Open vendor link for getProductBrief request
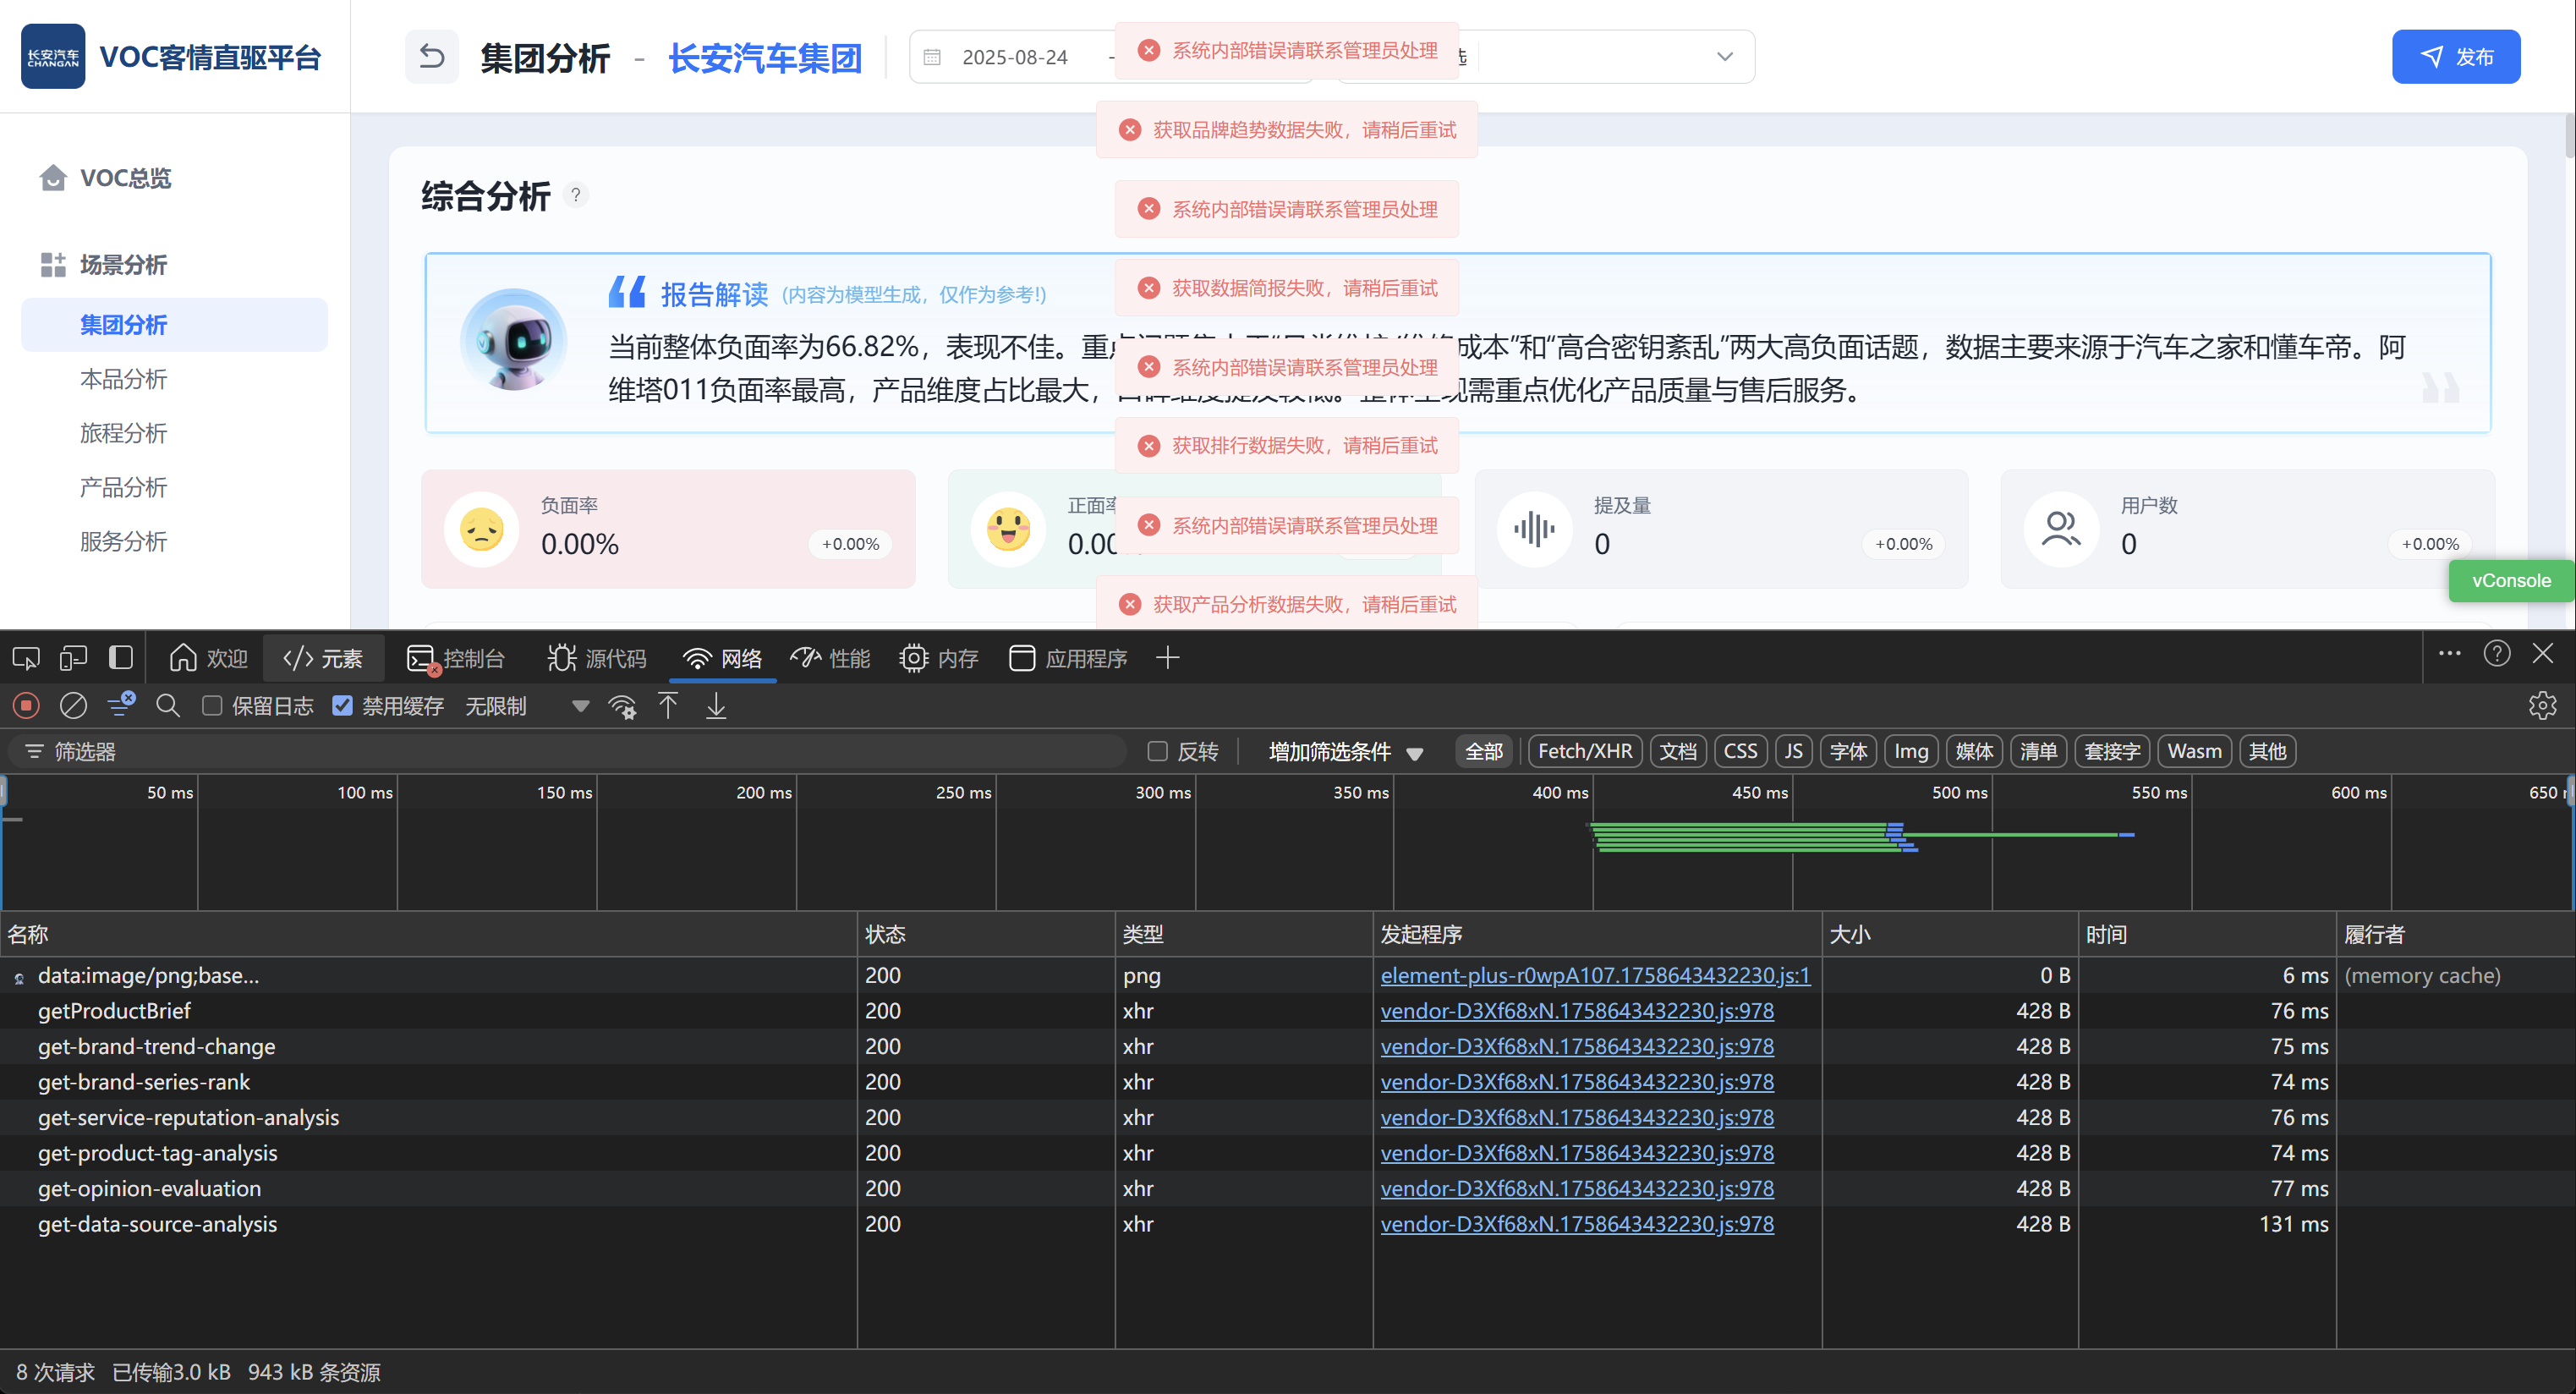 click(1577, 1011)
